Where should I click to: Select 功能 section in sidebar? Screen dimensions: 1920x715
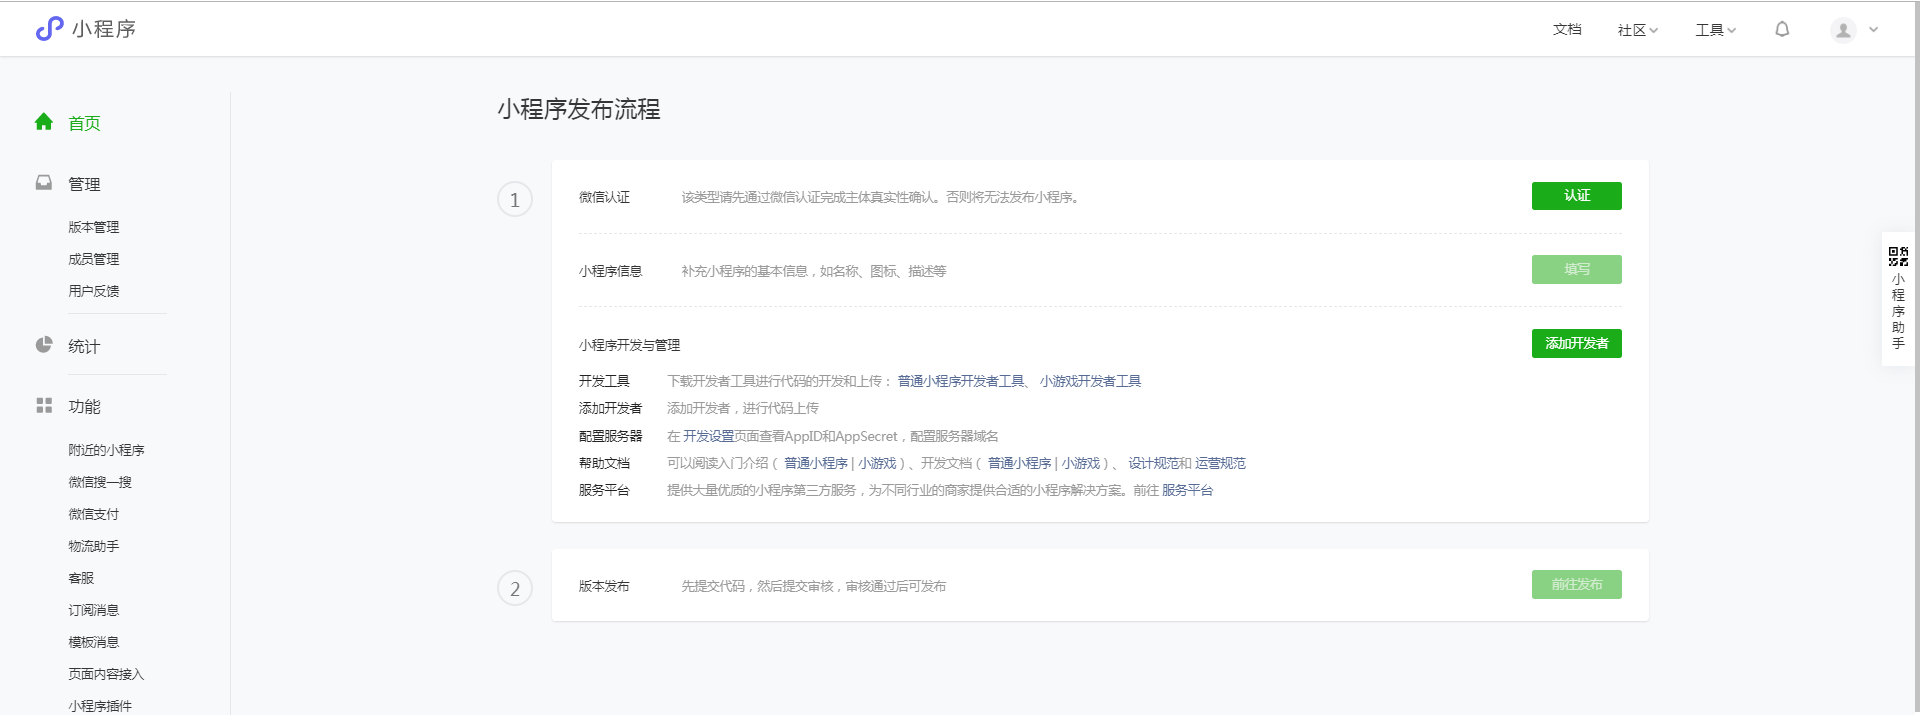pos(84,406)
